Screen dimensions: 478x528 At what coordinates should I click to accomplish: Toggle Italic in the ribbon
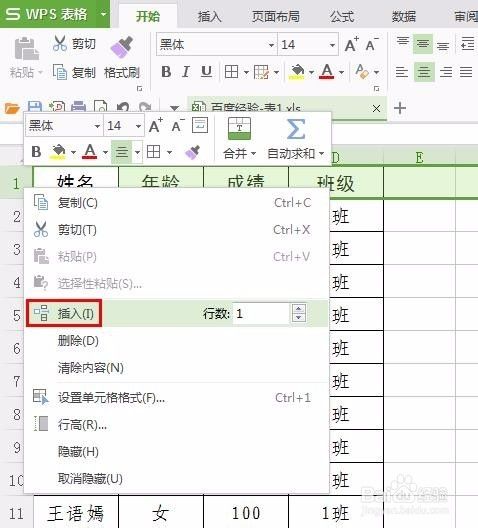(186, 72)
